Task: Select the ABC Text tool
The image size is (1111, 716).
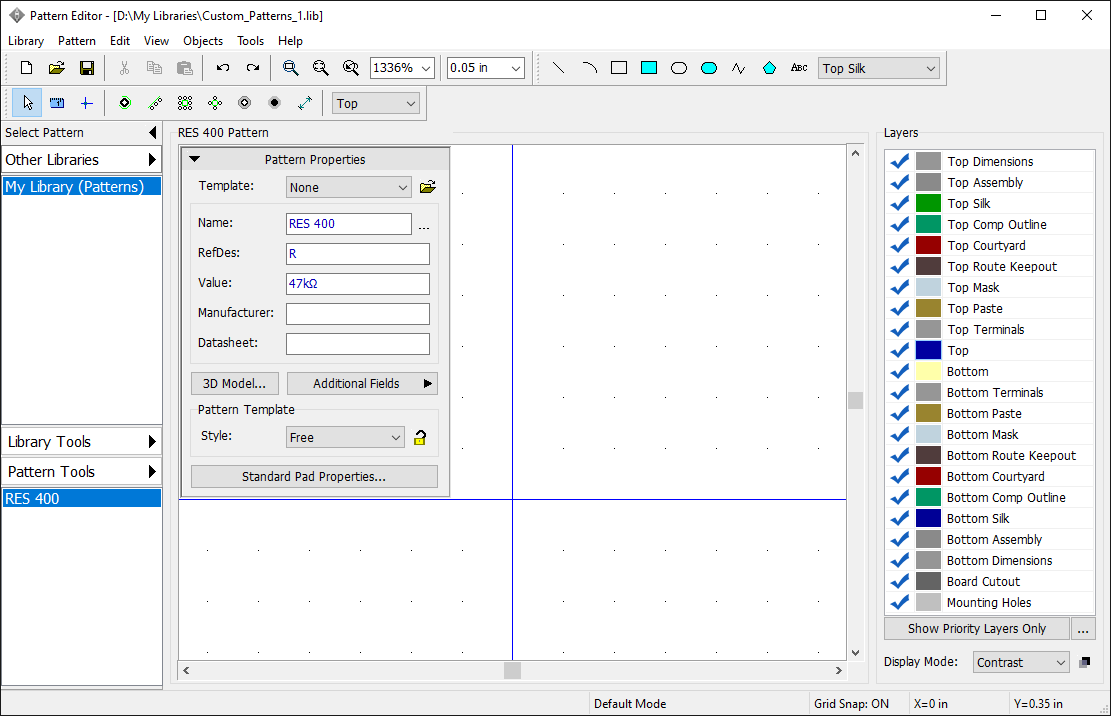Action: [799, 68]
